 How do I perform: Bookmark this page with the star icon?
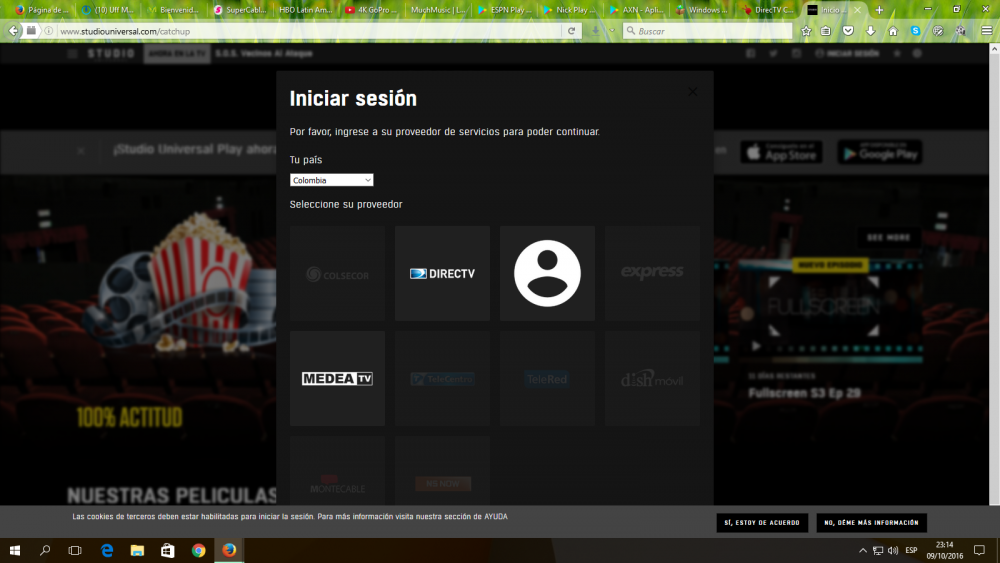point(806,31)
